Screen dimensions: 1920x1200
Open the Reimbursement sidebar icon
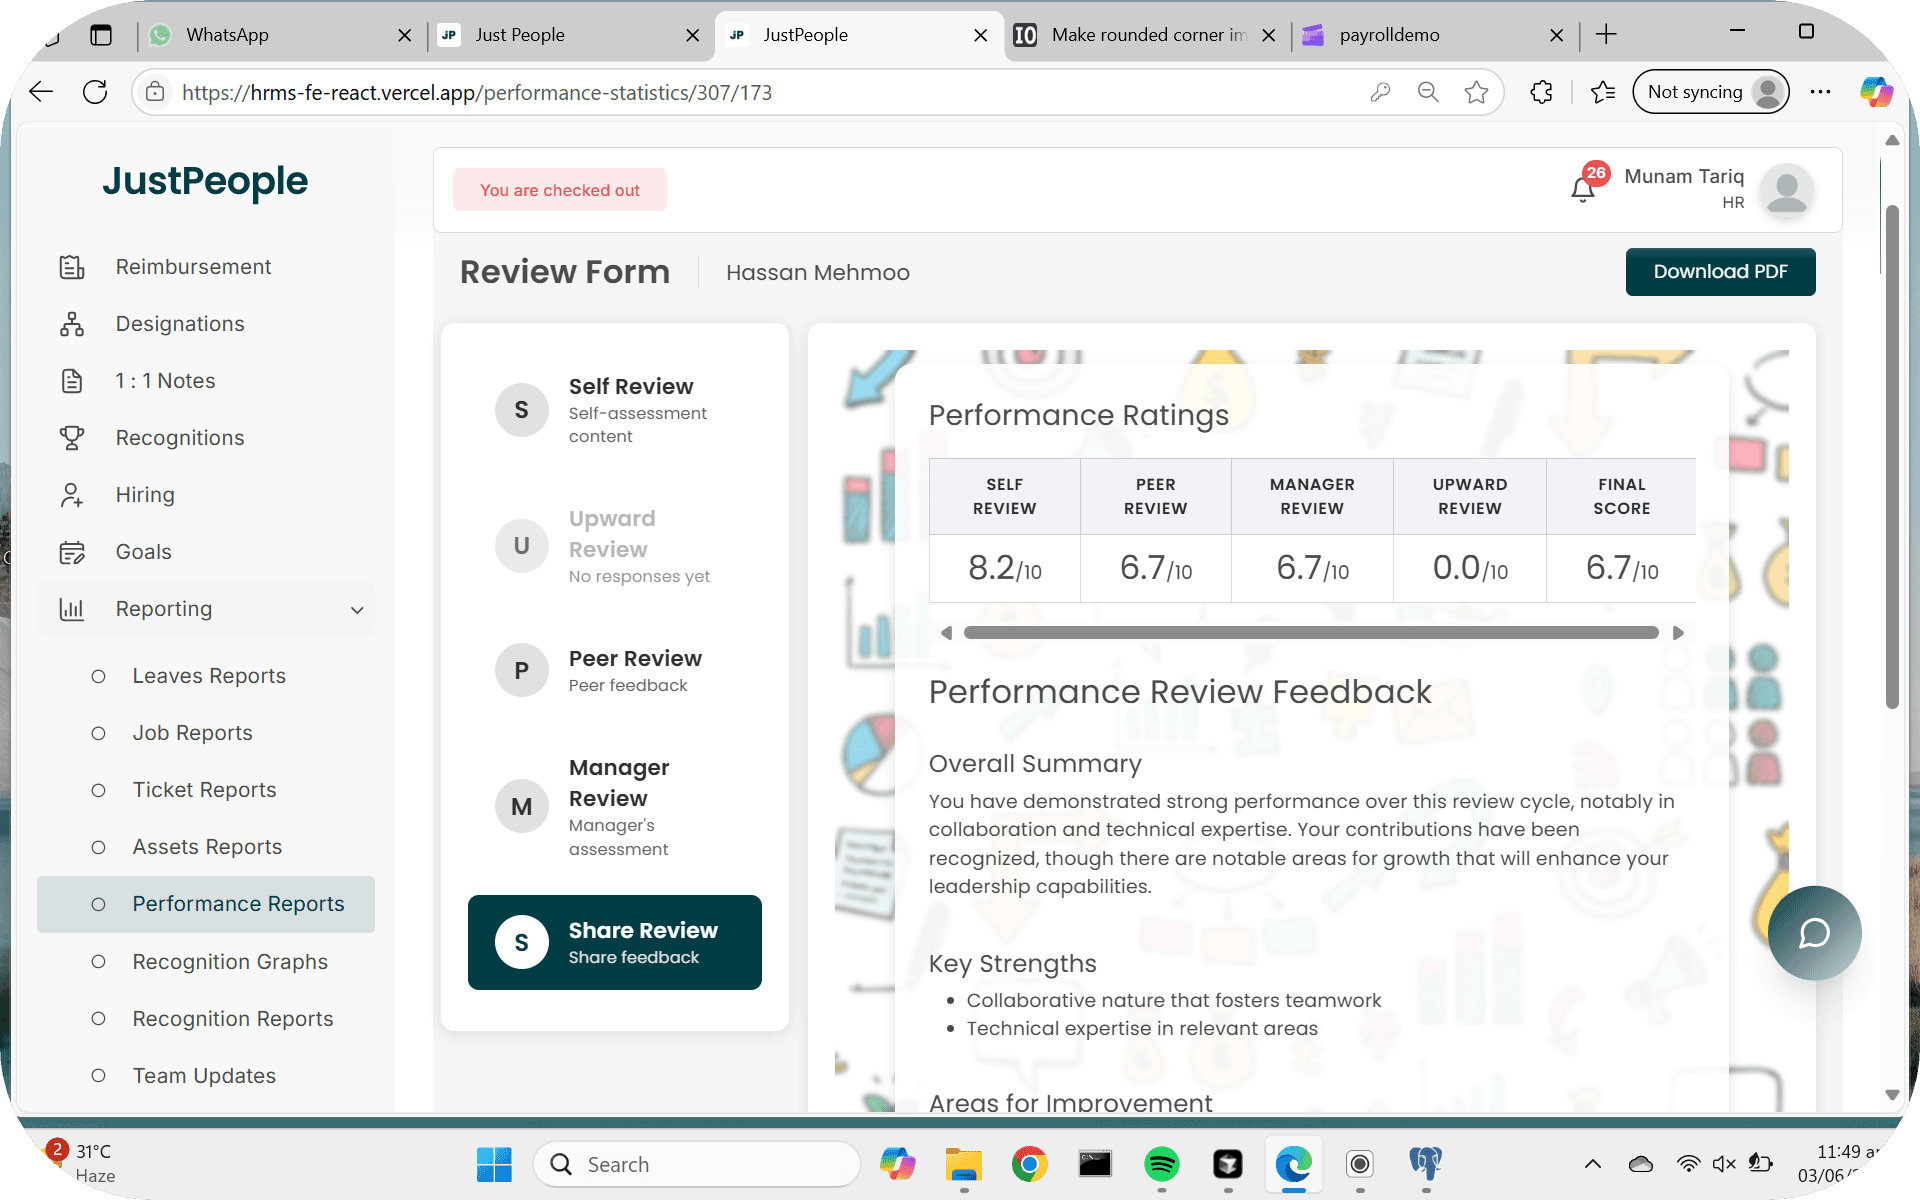coord(72,267)
